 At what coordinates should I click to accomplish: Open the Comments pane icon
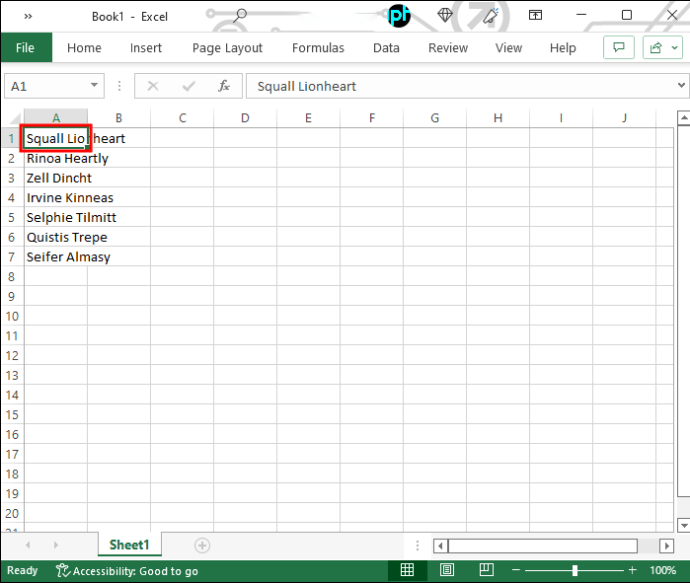click(619, 47)
